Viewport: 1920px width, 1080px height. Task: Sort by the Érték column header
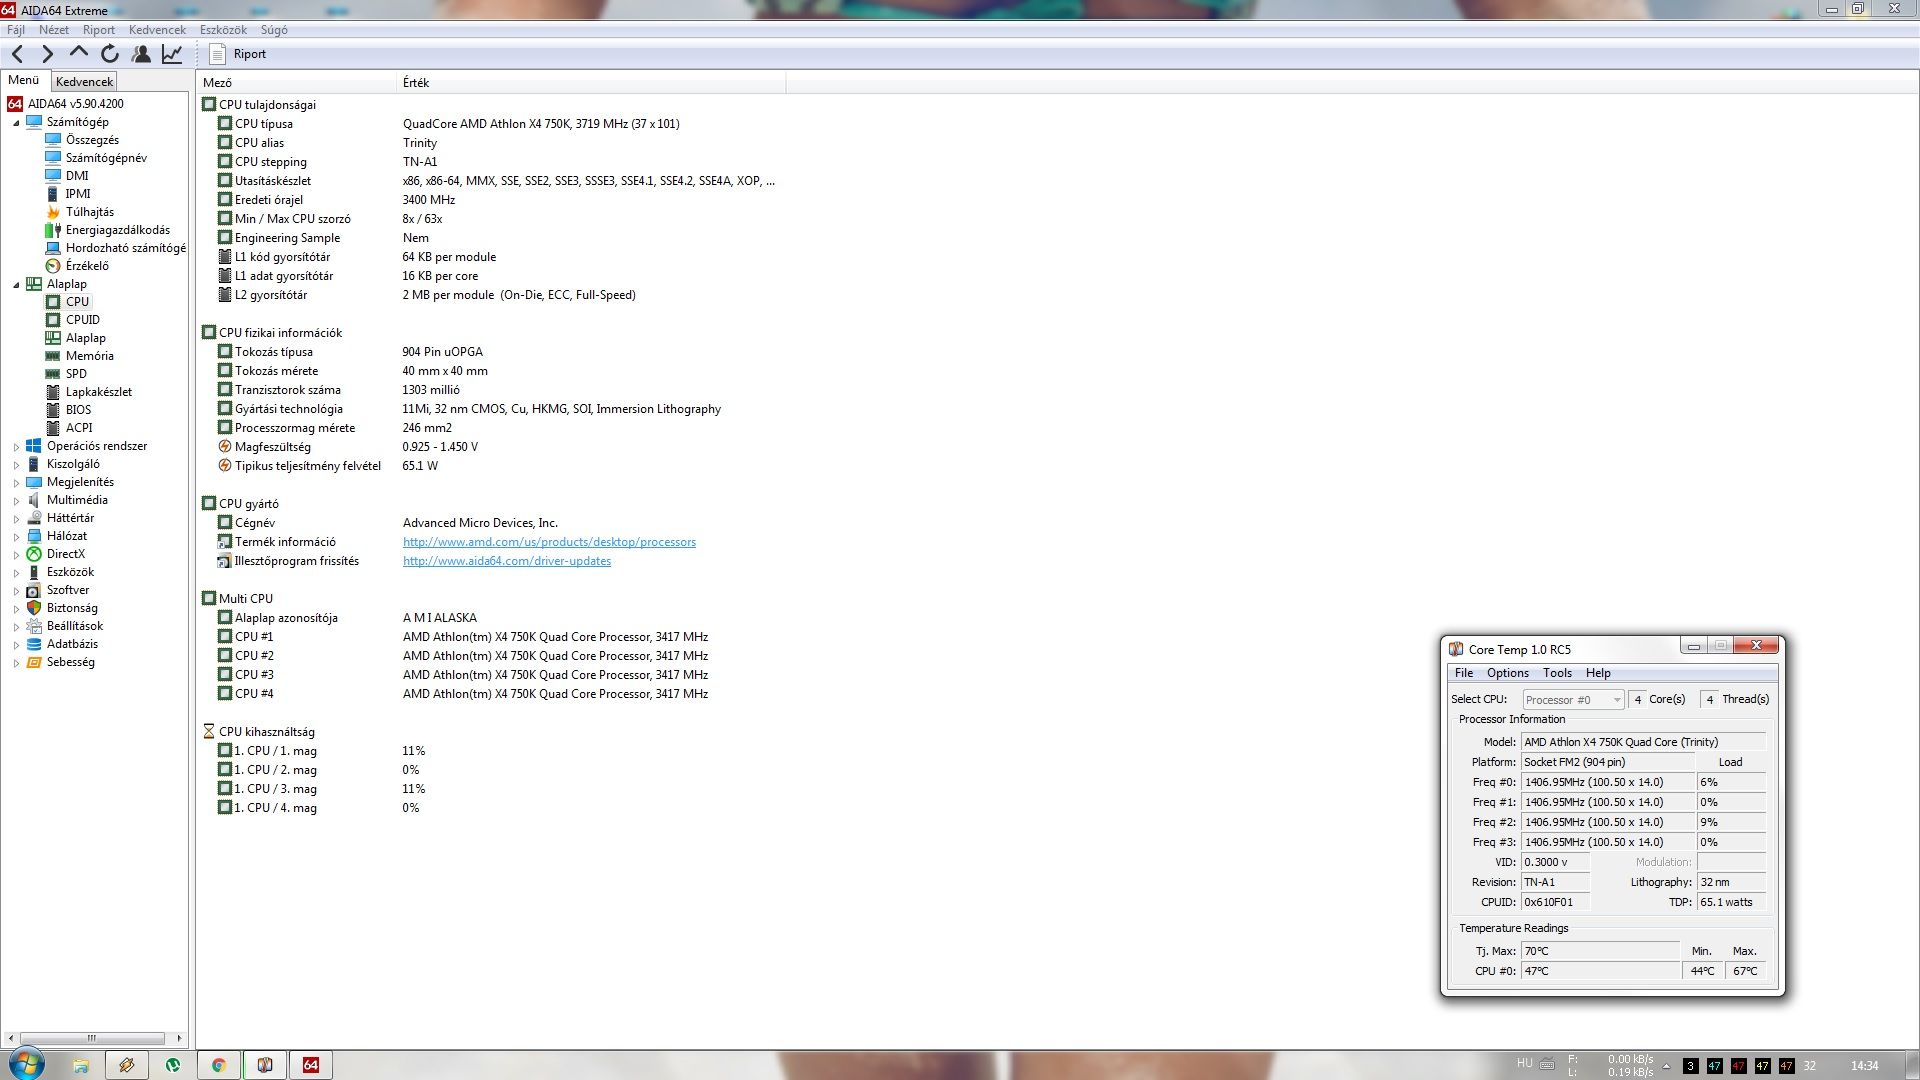(591, 83)
